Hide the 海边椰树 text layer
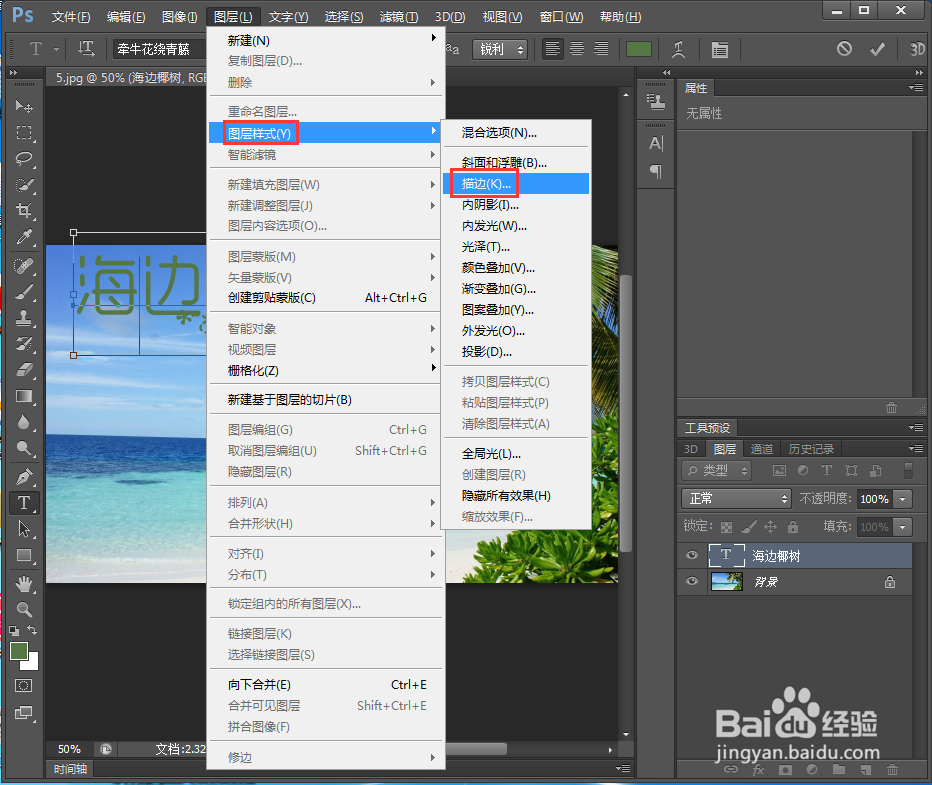The width and height of the screenshot is (932, 785). click(x=691, y=555)
